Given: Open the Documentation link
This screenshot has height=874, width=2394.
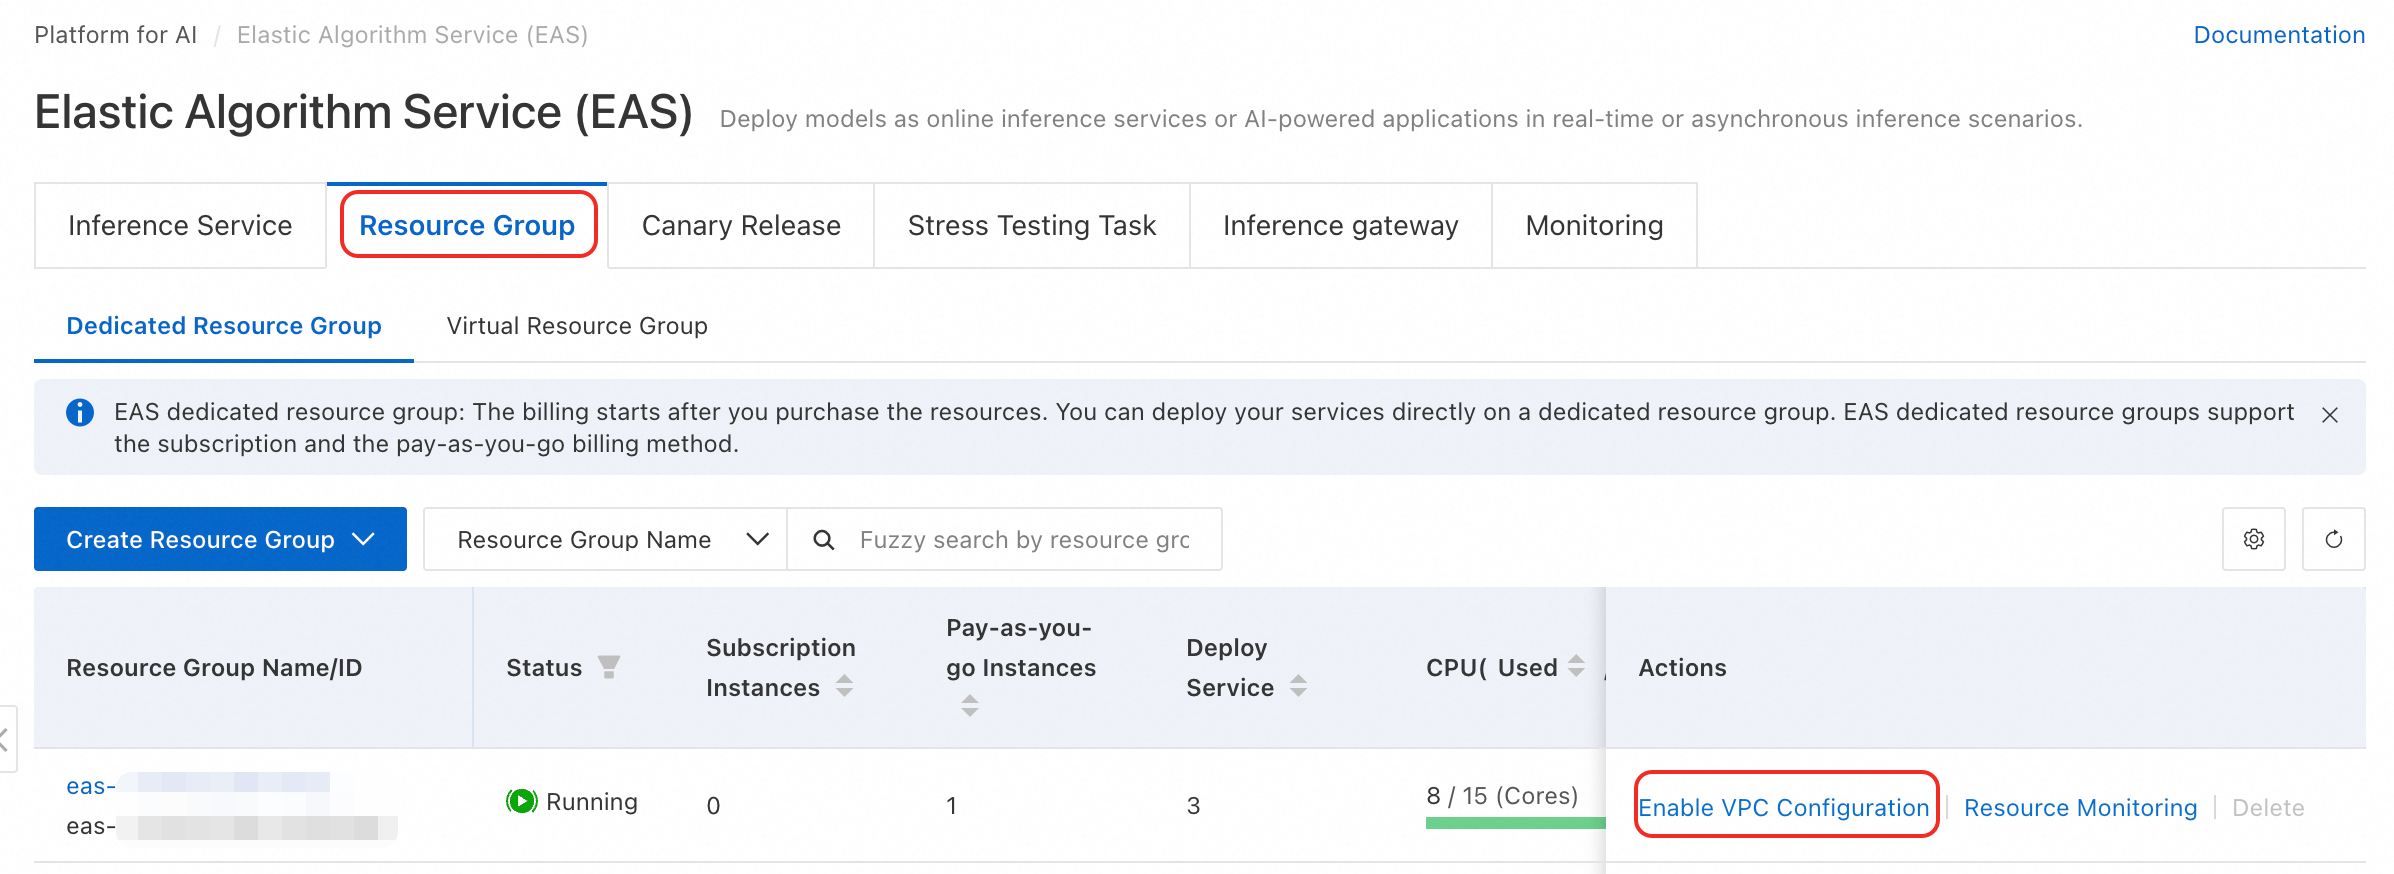Looking at the screenshot, I should pyautogui.click(x=2278, y=35).
